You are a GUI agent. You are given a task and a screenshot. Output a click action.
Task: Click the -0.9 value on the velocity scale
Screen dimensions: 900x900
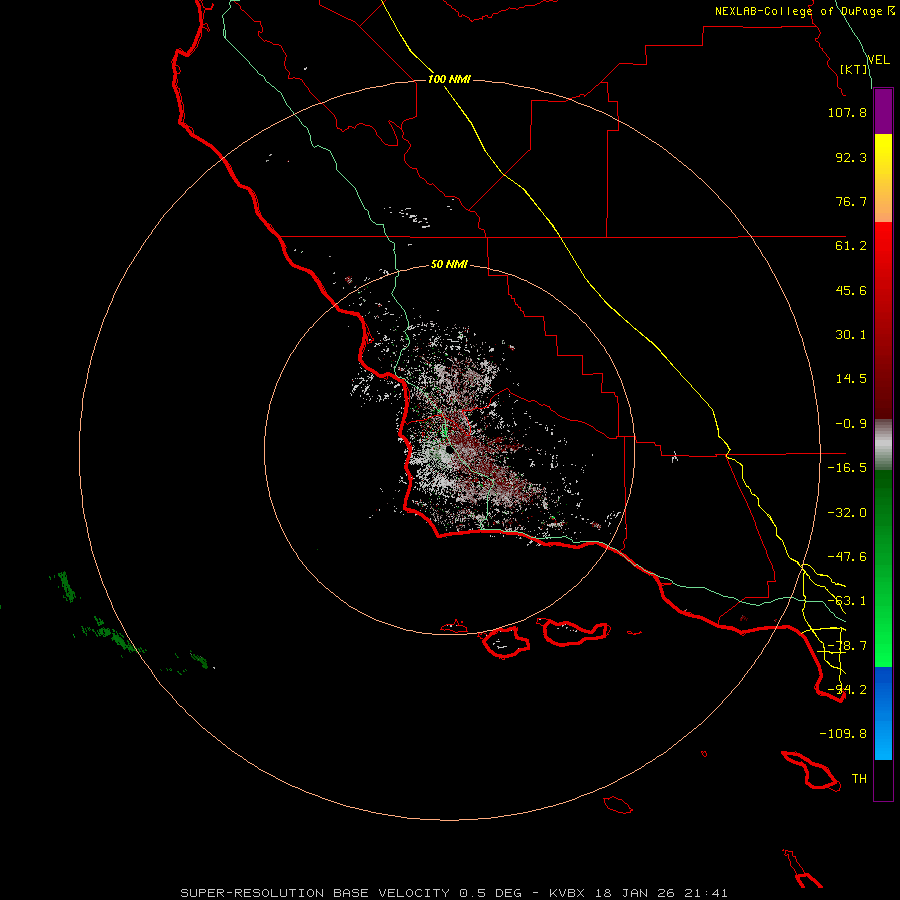point(849,423)
